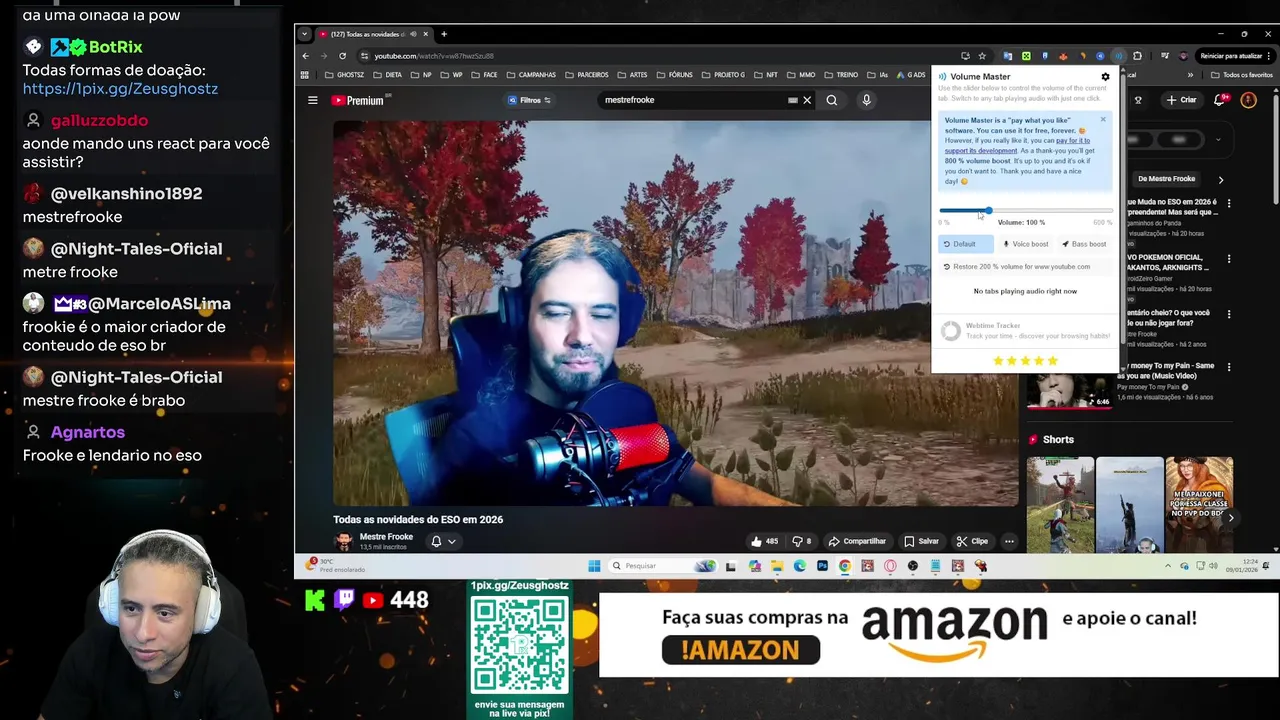Open a new browser tab

(444, 34)
